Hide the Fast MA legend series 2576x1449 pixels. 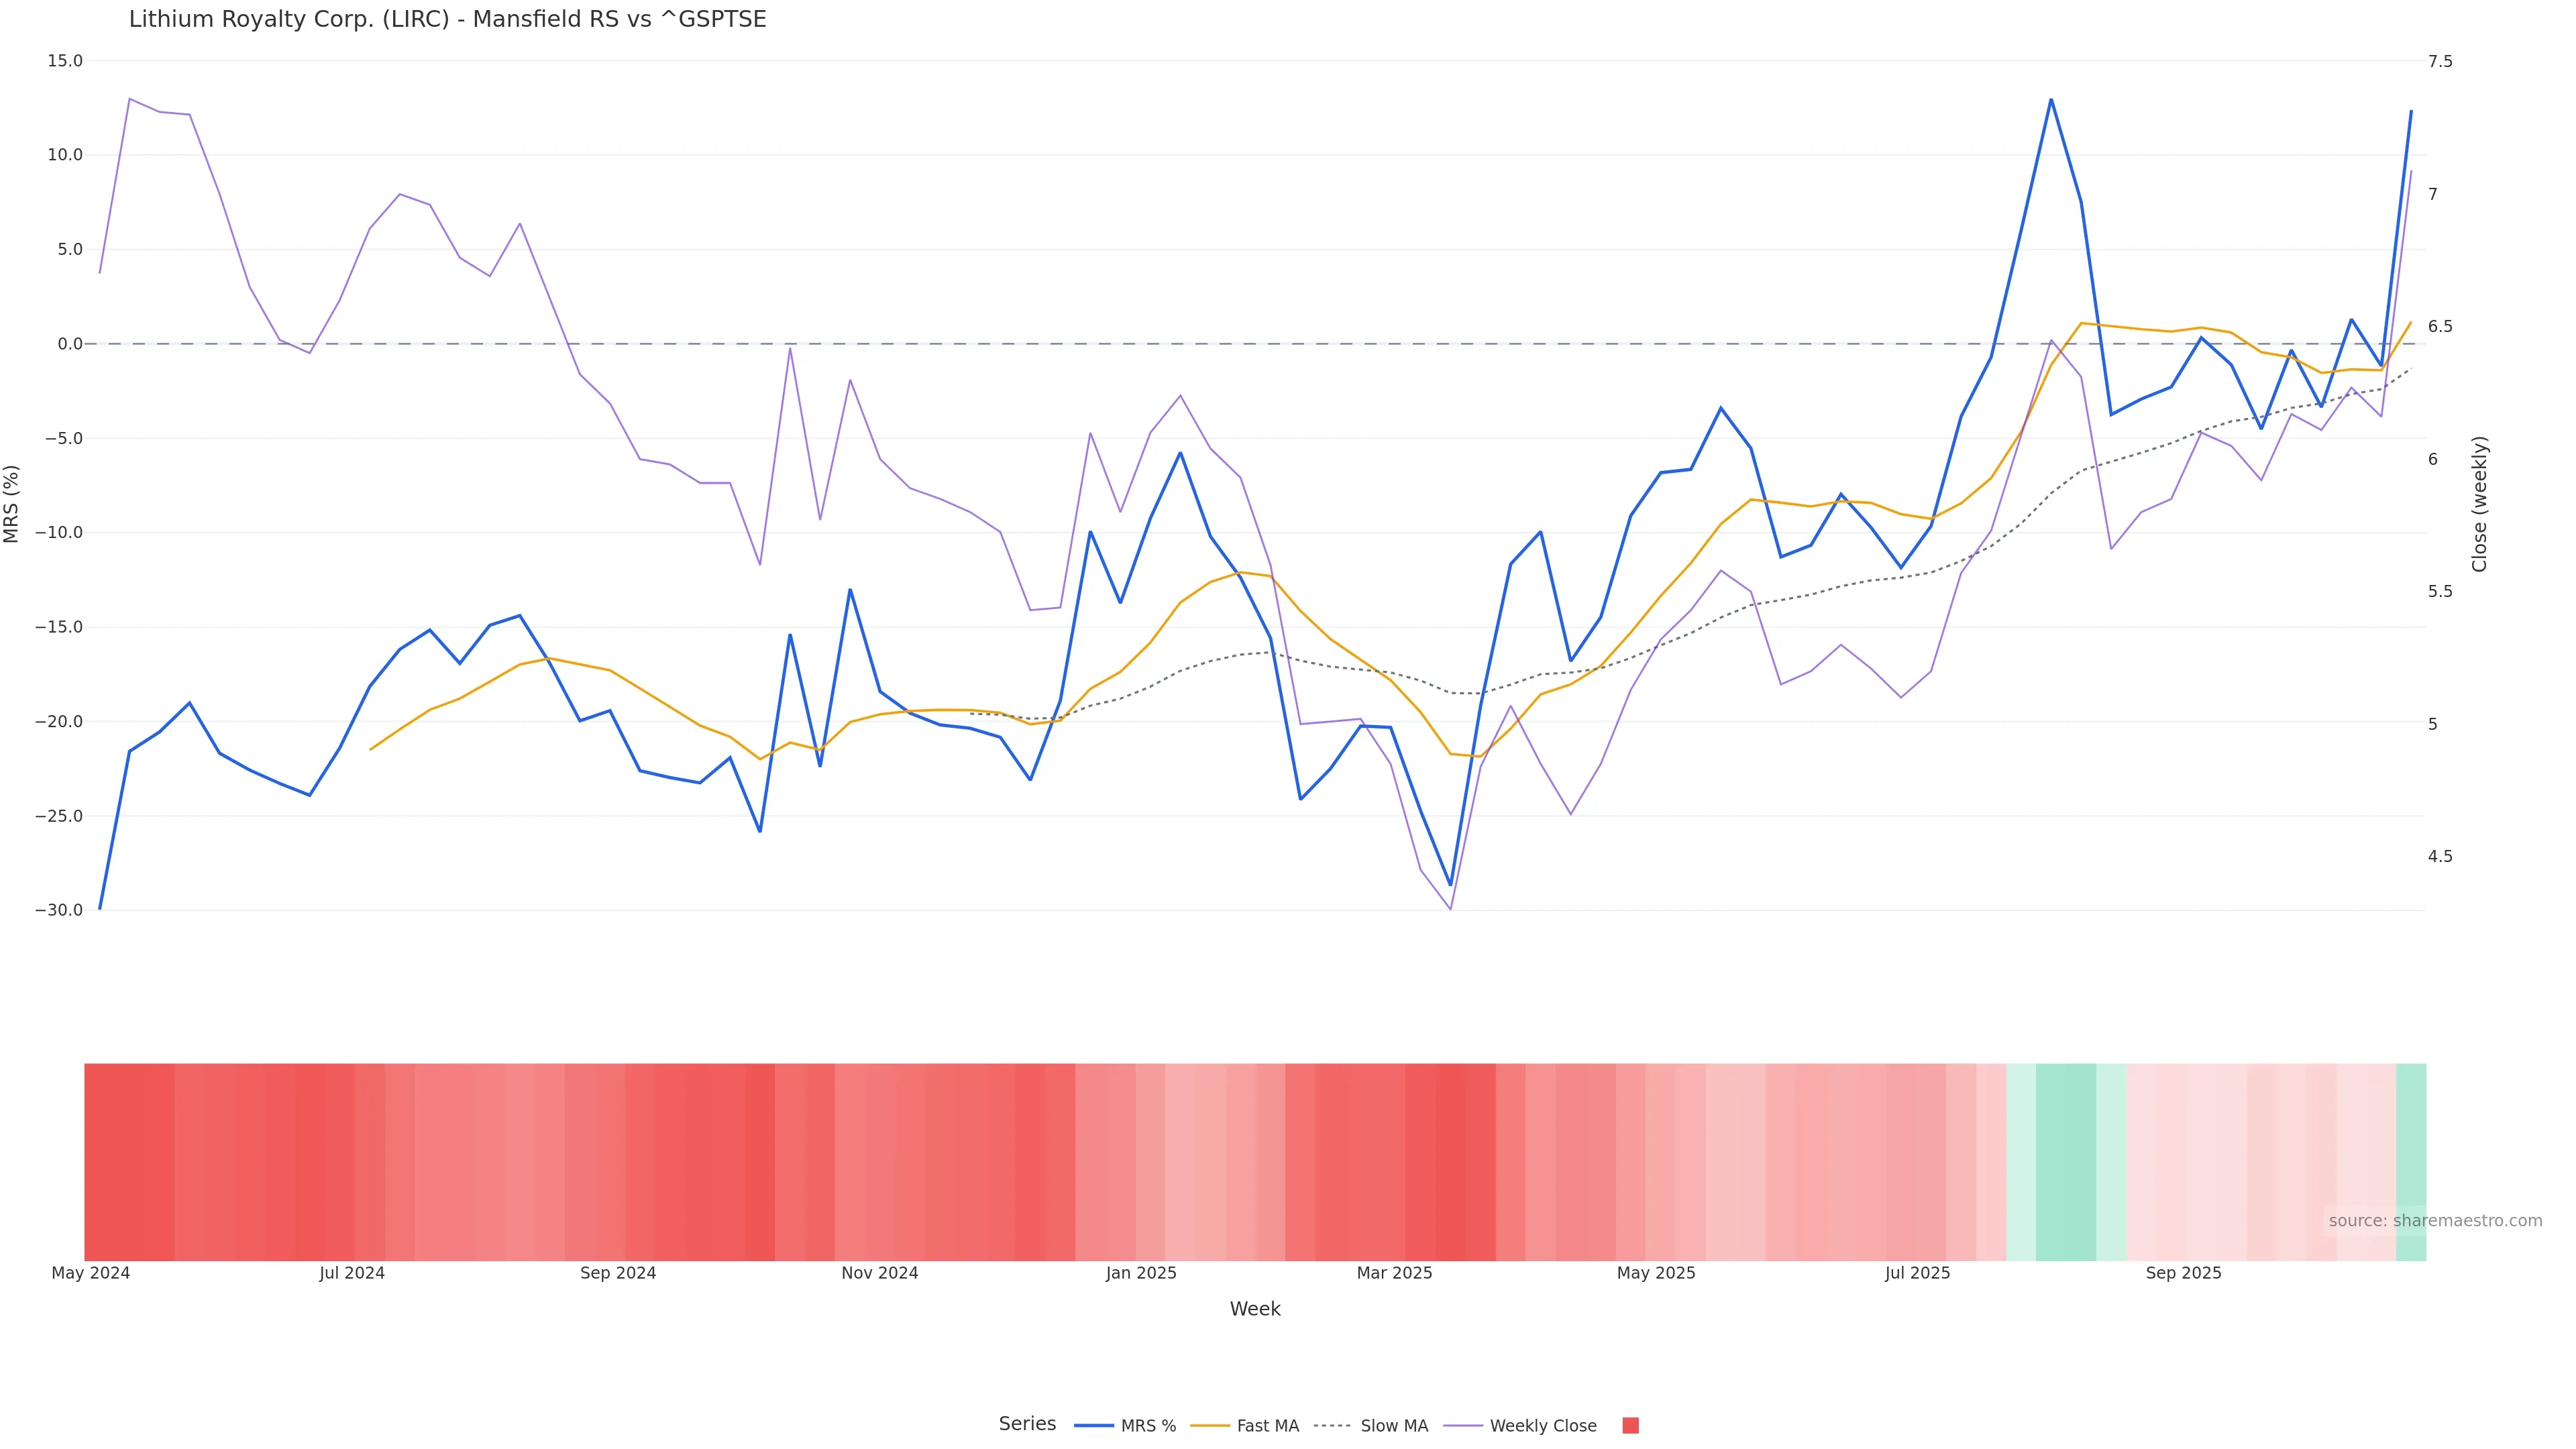tap(1267, 1426)
